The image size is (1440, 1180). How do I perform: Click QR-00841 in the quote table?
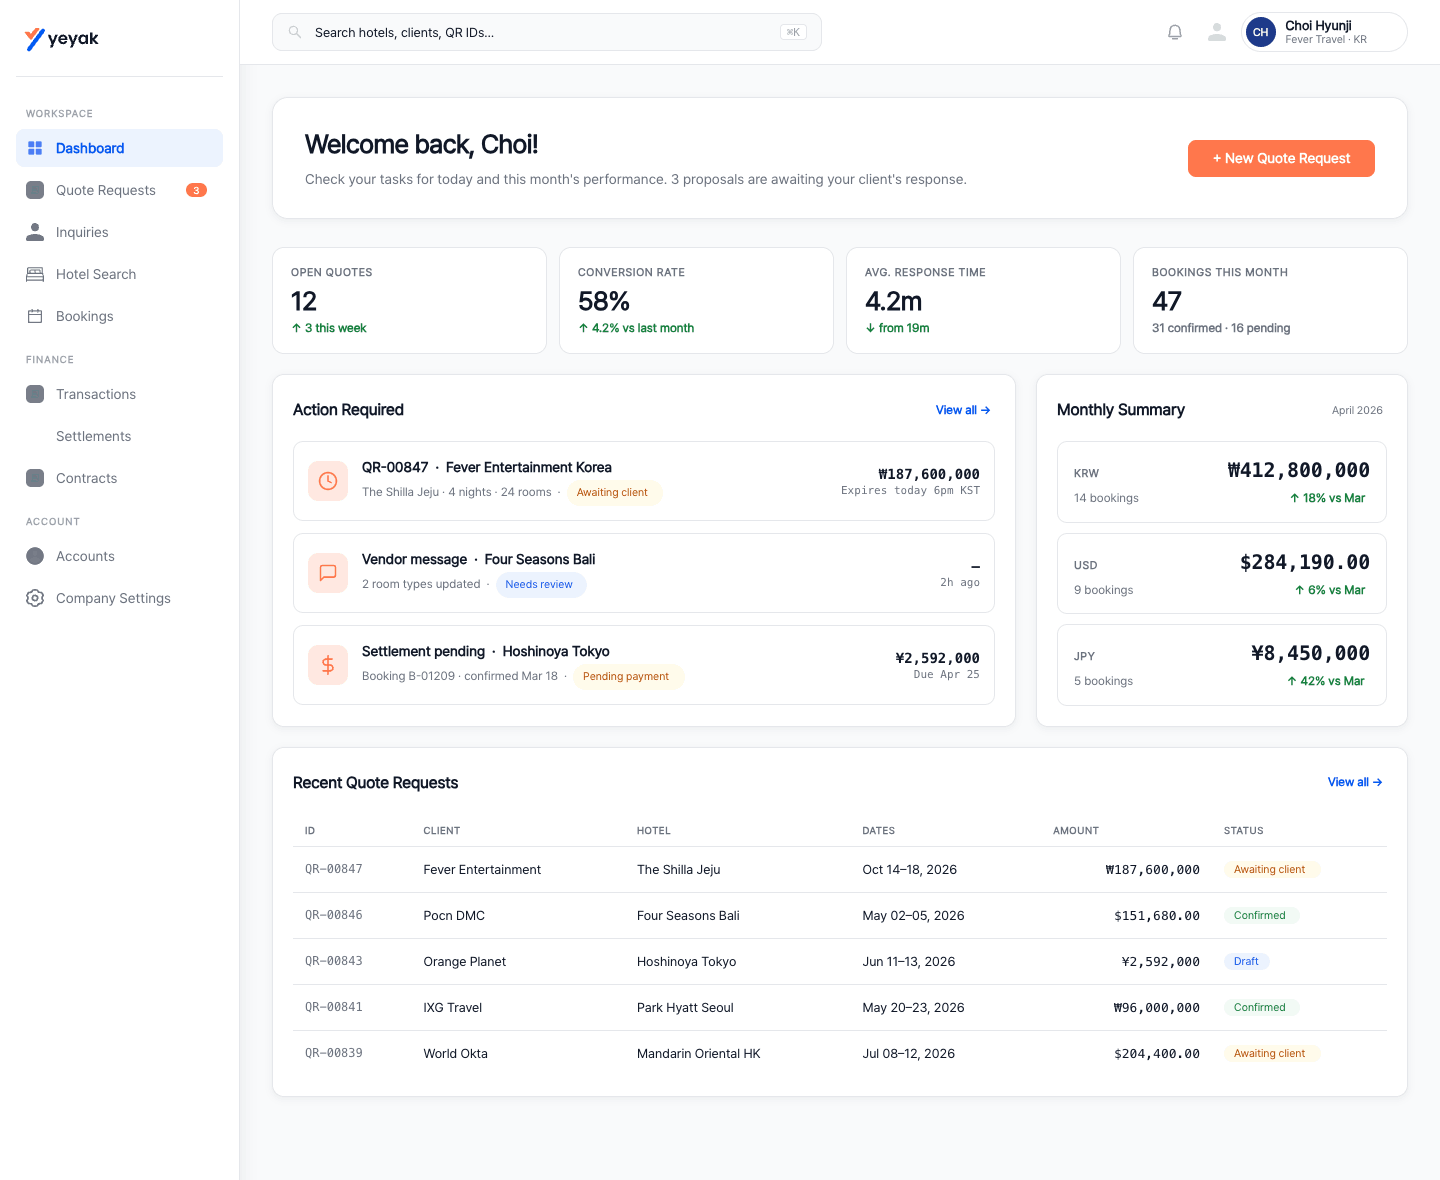[334, 1007]
